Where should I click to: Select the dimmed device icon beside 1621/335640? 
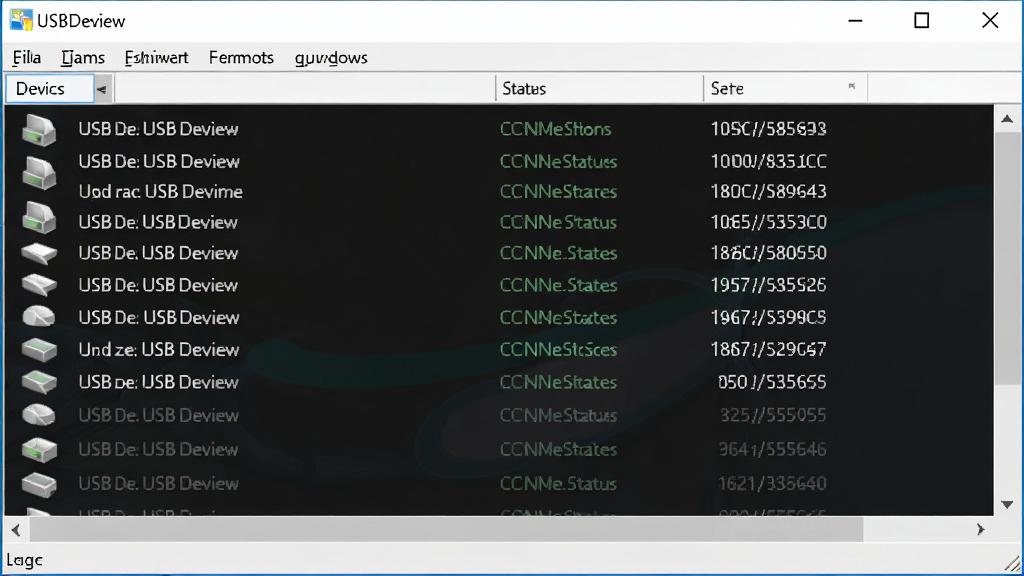[x=39, y=484]
